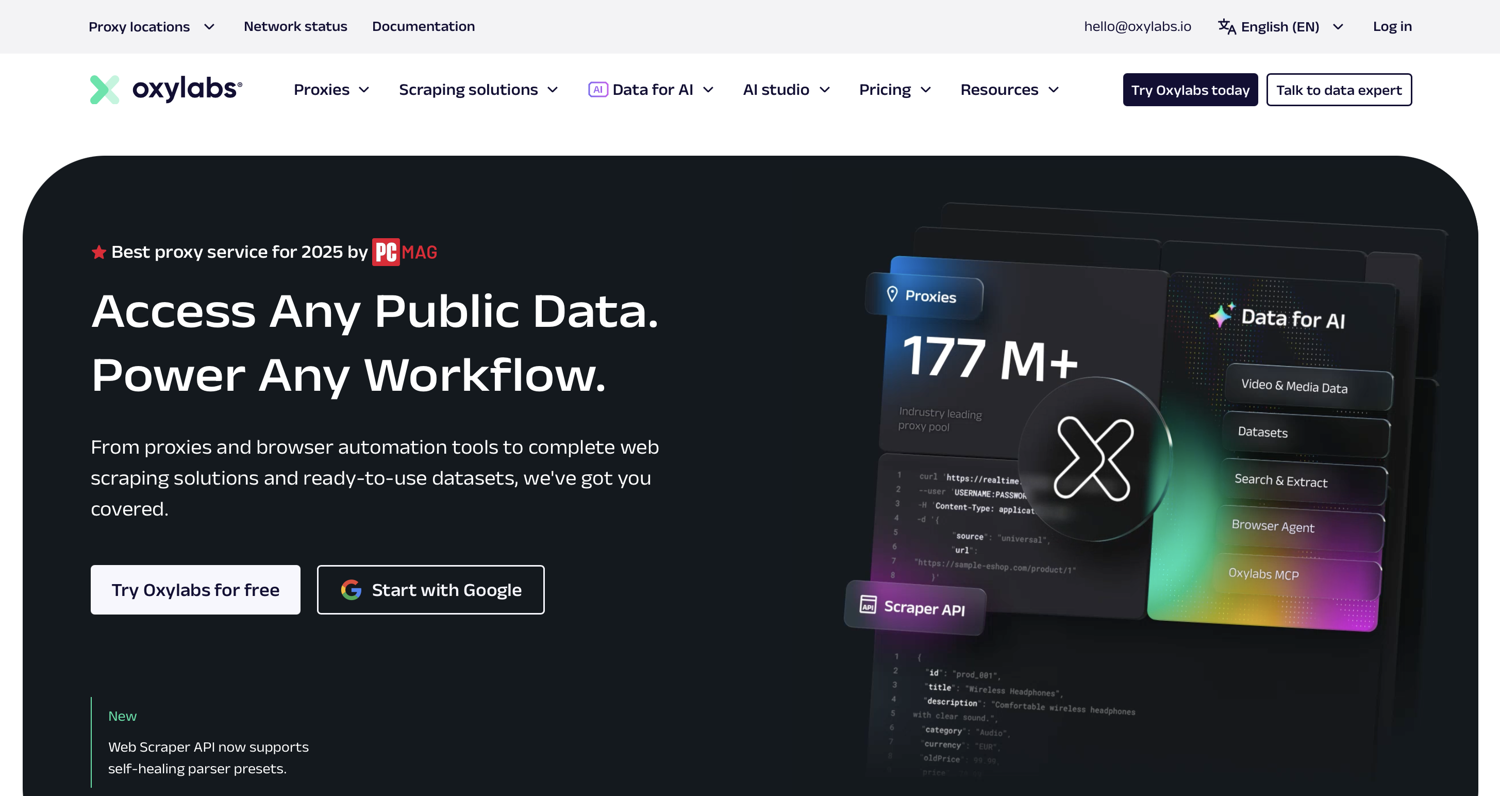Image resolution: width=1500 pixels, height=796 pixels.
Task: Open the Resources navigation menu
Action: [1009, 90]
